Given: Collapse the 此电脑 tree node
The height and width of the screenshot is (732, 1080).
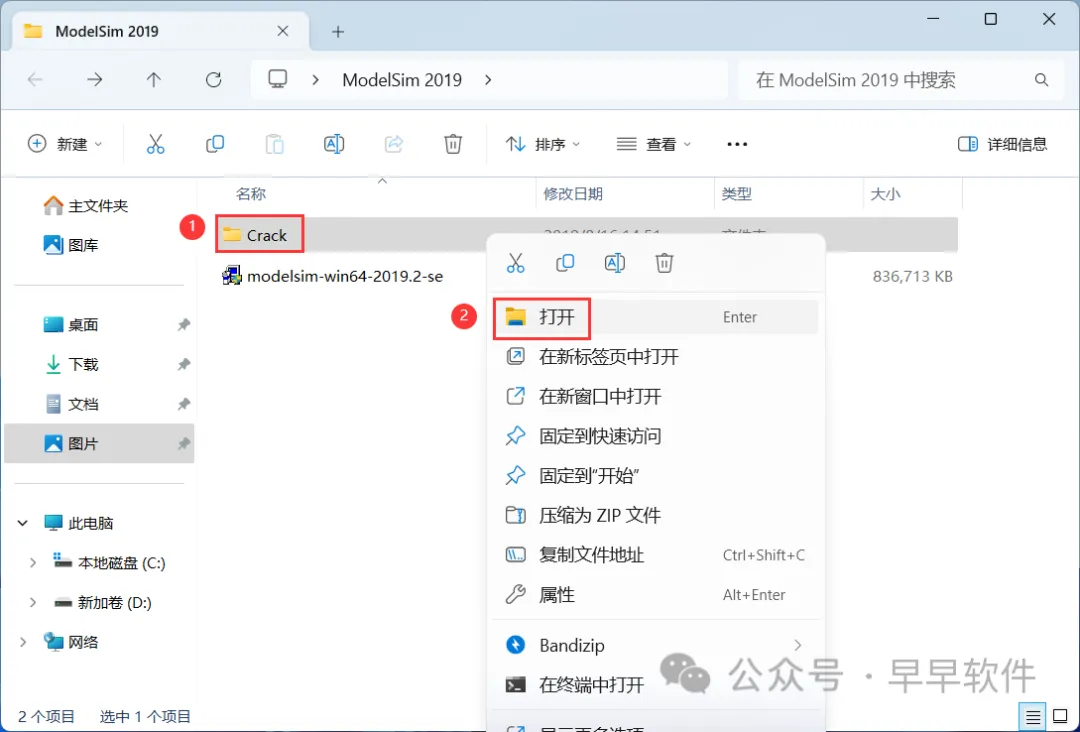Looking at the screenshot, I should pyautogui.click(x=23, y=523).
